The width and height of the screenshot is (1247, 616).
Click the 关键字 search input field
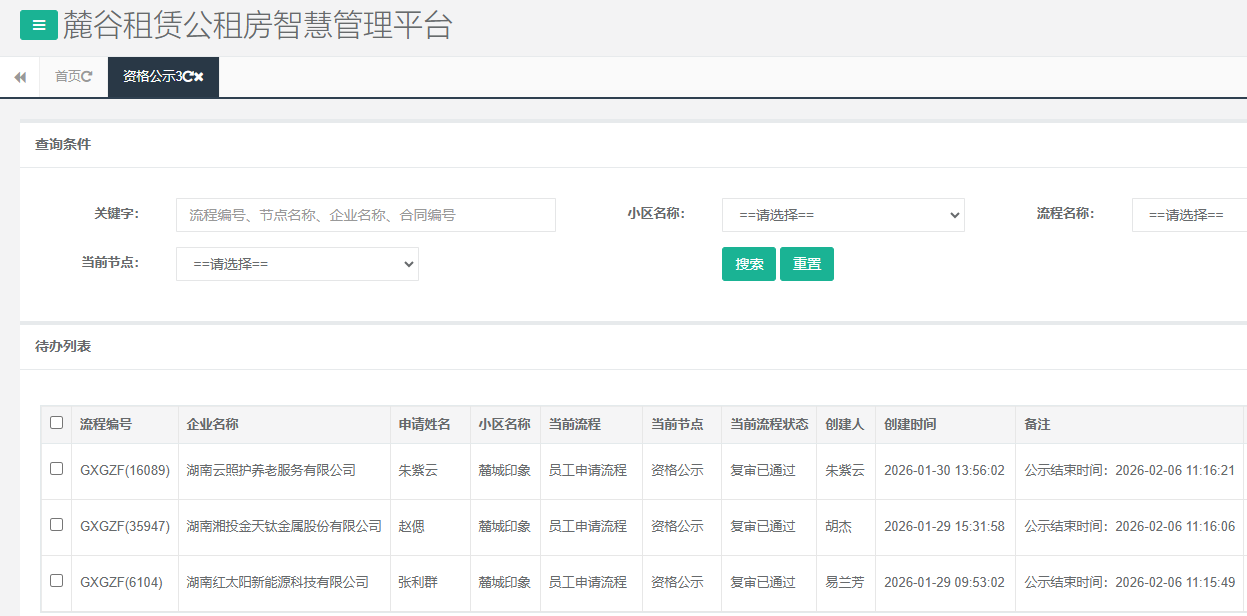(x=366, y=215)
